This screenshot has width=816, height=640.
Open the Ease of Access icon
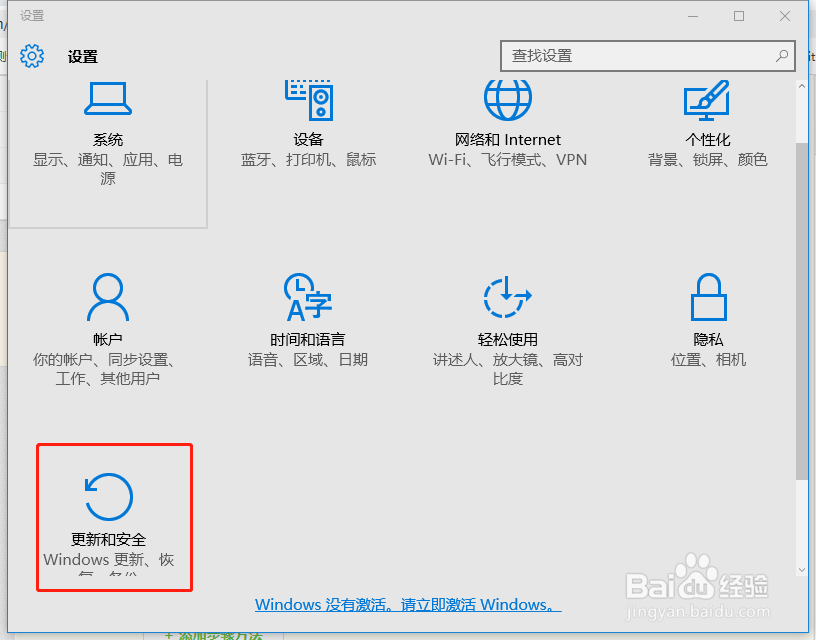507,297
